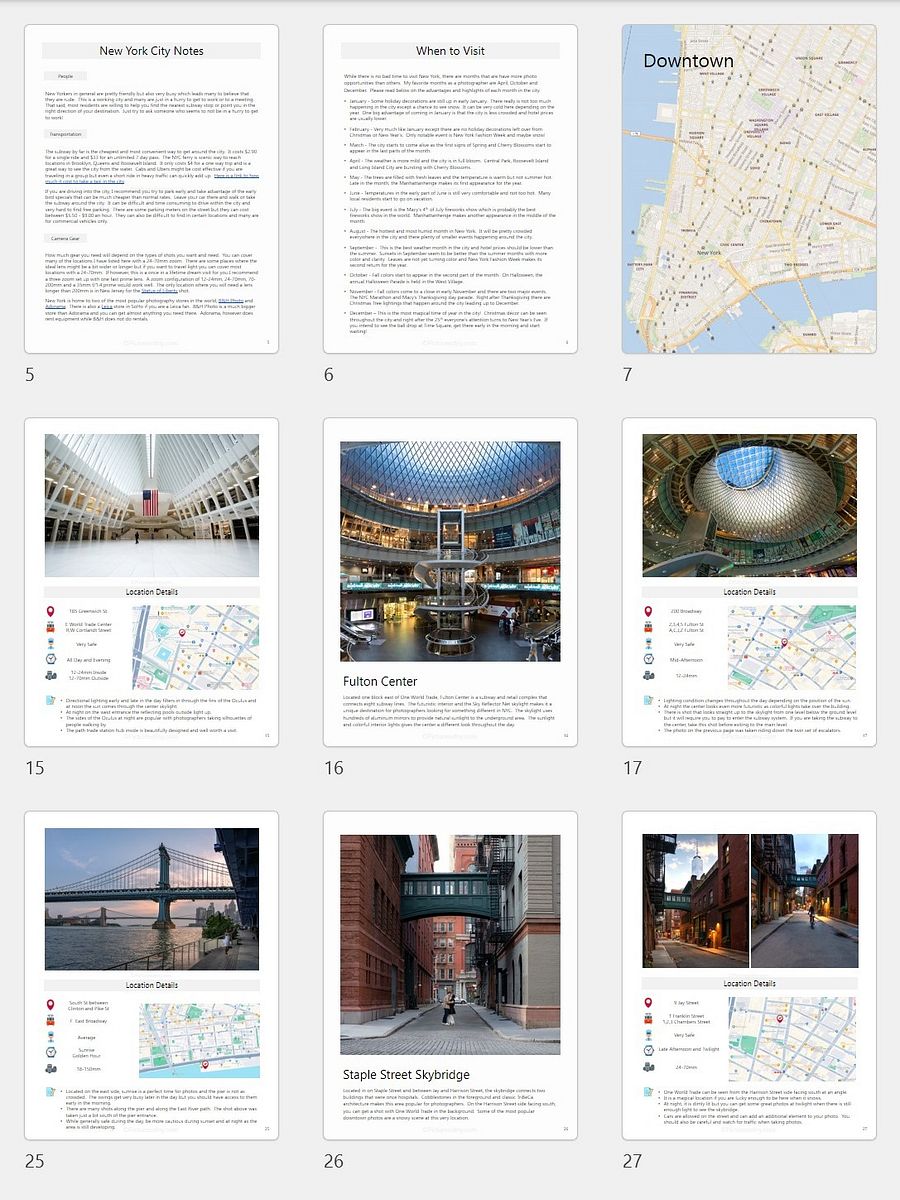The height and width of the screenshot is (1200, 900).
Task: Select the 'New York City Notes' heading
Action: pyautogui.click(x=152, y=51)
